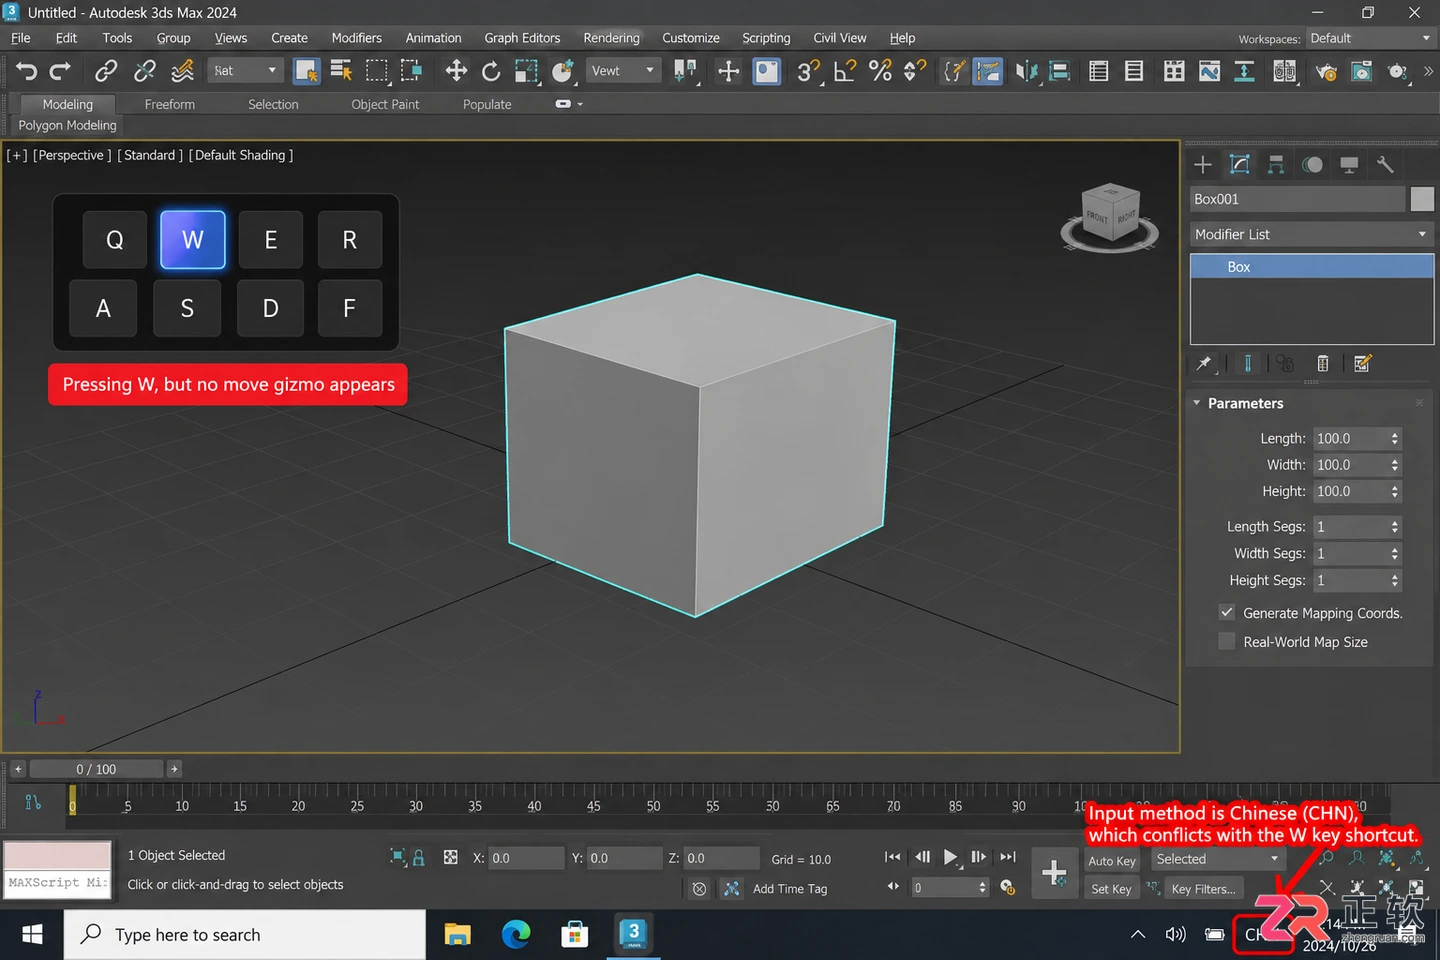Open Key Filters dialog
Image resolution: width=1440 pixels, height=960 pixels.
click(x=1203, y=888)
